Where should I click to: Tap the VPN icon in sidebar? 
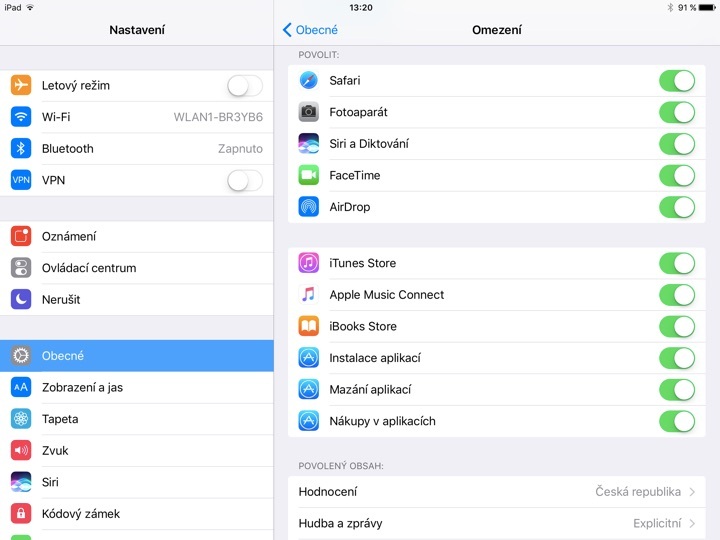[x=21, y=180]
